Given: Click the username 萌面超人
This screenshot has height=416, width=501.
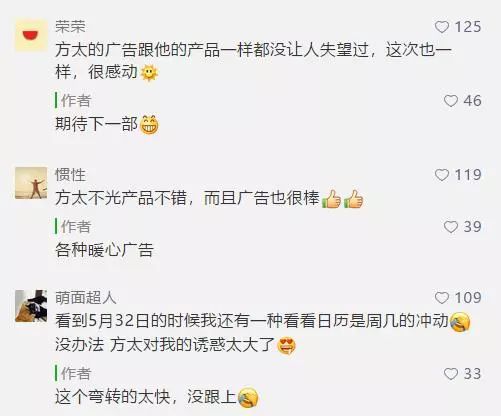Looking at the screenshot, I should [x=86, y=298].
